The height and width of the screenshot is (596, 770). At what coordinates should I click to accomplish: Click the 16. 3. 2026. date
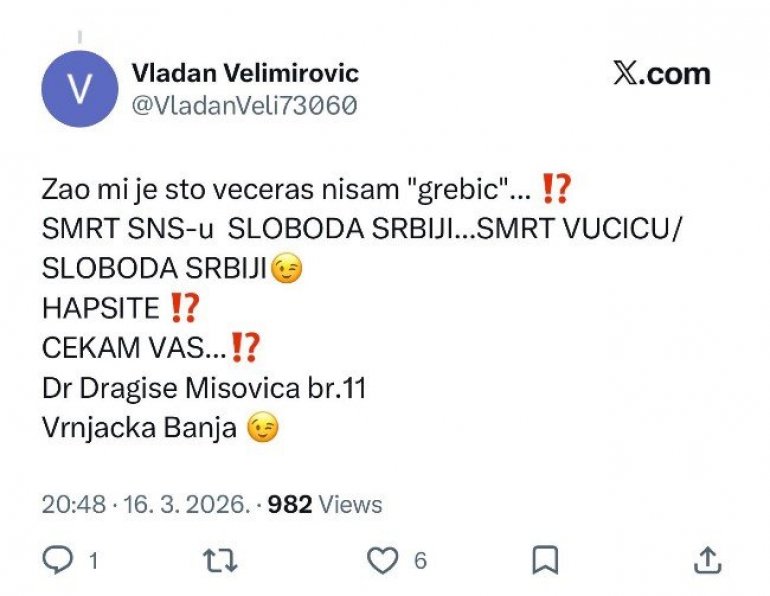coord(186,504)
